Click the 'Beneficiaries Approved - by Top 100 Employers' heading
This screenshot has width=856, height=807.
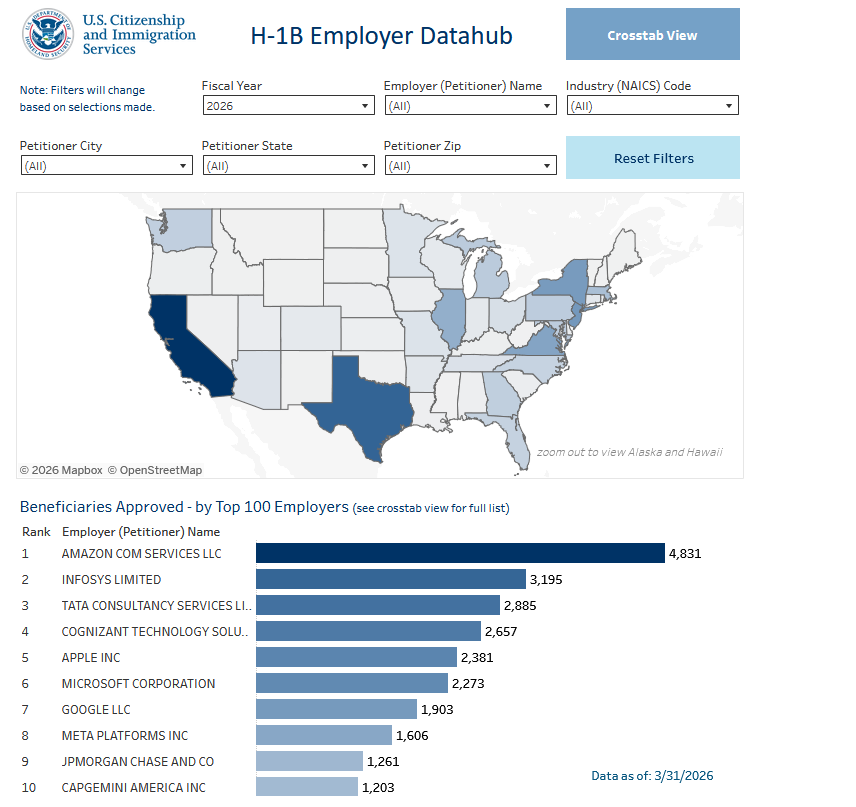point(184,507)
